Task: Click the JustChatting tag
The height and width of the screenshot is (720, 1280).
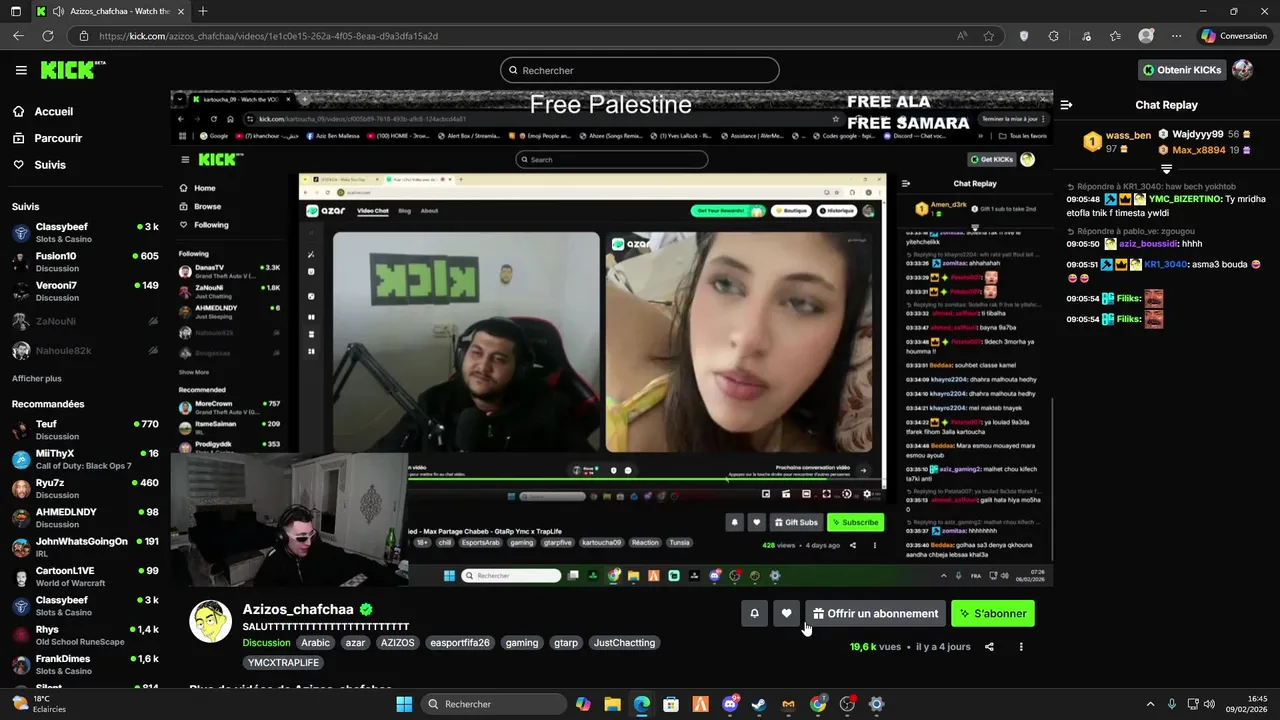Action: (x=624, y=643)
